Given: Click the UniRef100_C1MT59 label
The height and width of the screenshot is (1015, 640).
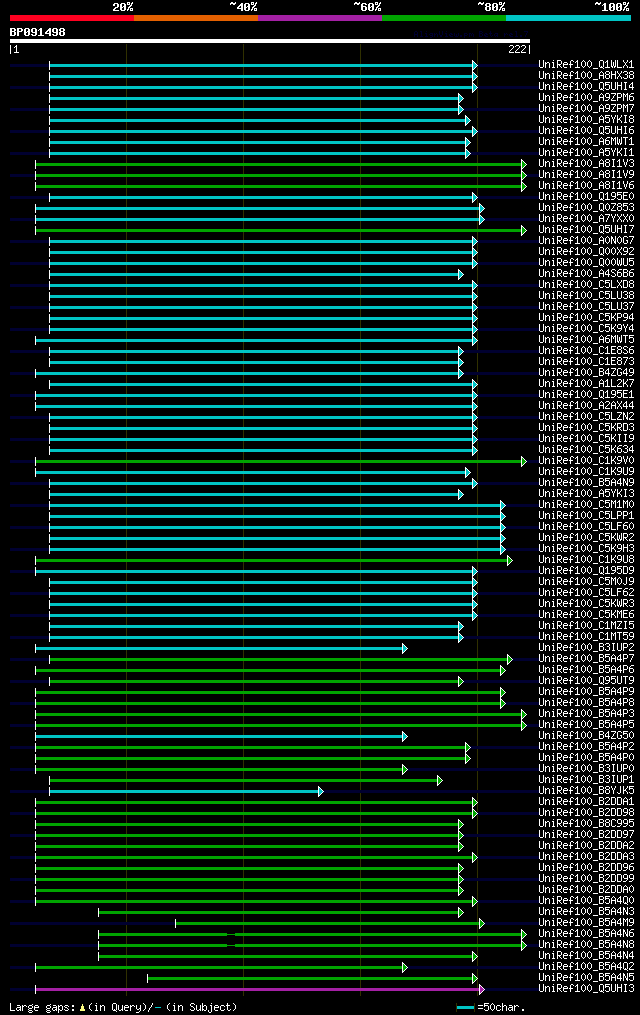Looking at the screenshot, I should pyautogui.click(x=586, y=637).
